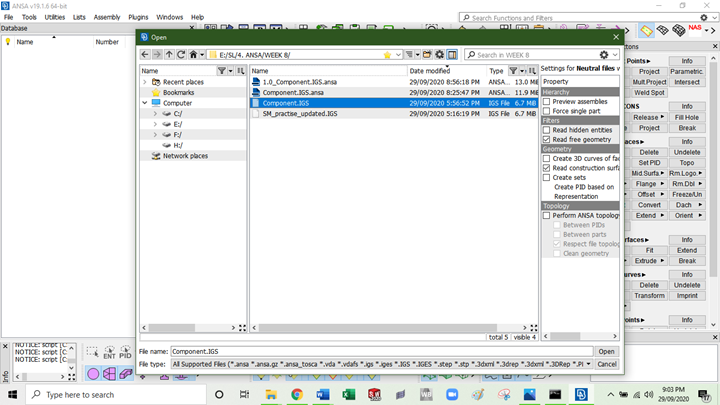
Task: Open Windows Start menu
Action: [x=12, y=394]
